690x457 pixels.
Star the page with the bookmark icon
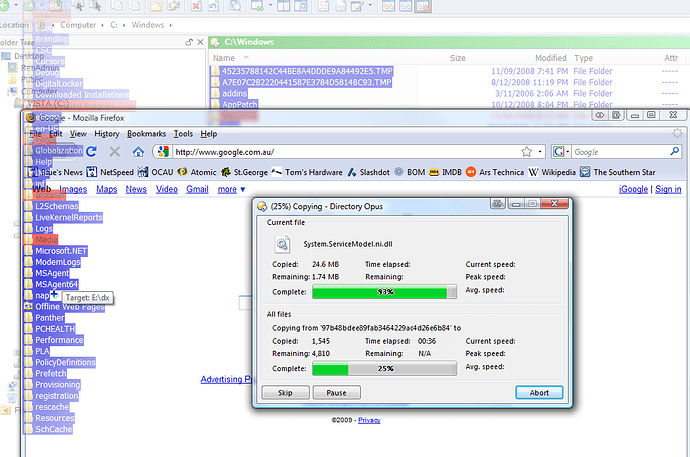pyautogui.click(x=524, y=152)
